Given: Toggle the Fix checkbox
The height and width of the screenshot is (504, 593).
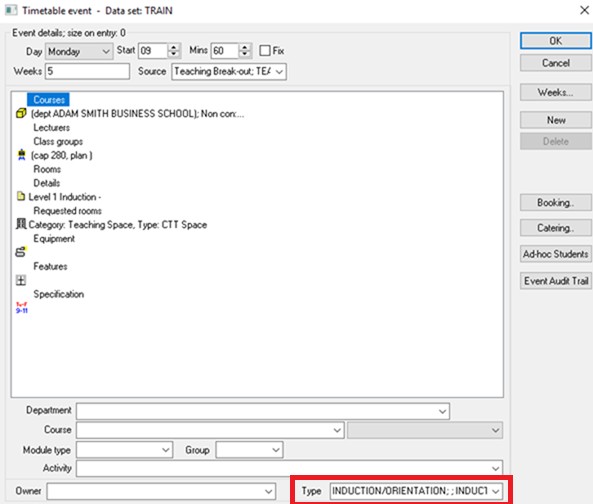Looking at the screenshot, I should 265,51.
